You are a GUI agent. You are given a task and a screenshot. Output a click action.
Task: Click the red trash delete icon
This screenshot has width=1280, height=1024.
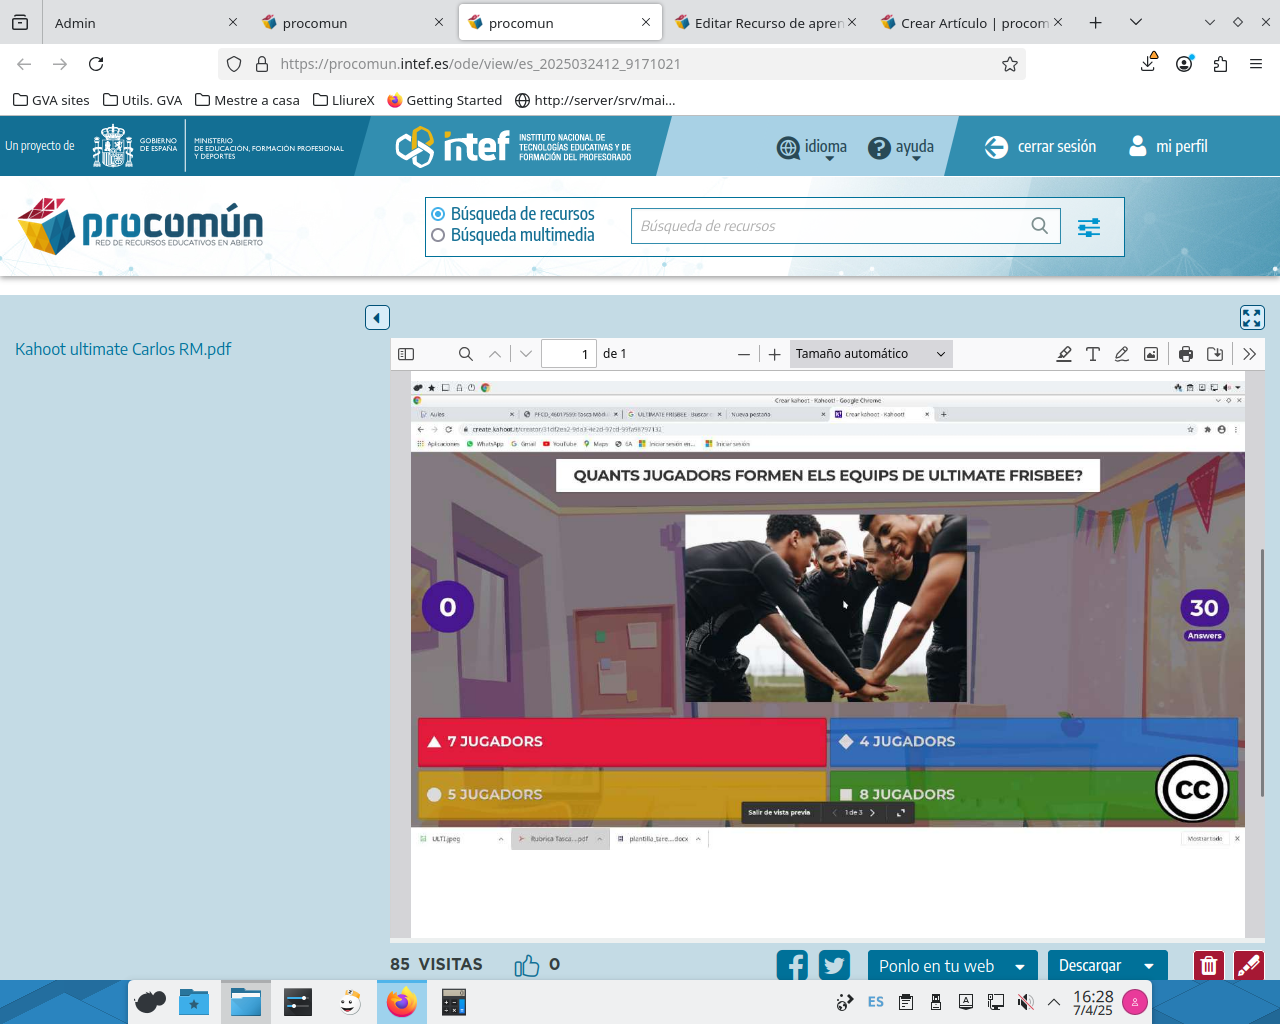coord(1209,965)
